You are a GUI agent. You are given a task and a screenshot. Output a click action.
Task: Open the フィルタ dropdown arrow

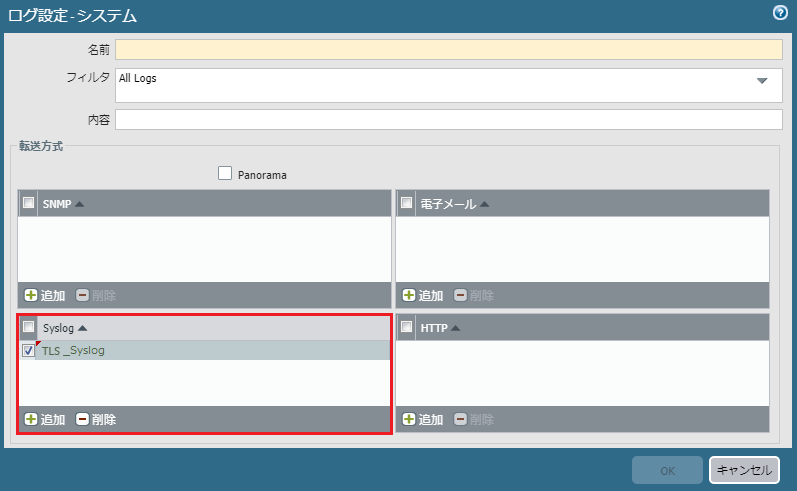coord(761,81)
